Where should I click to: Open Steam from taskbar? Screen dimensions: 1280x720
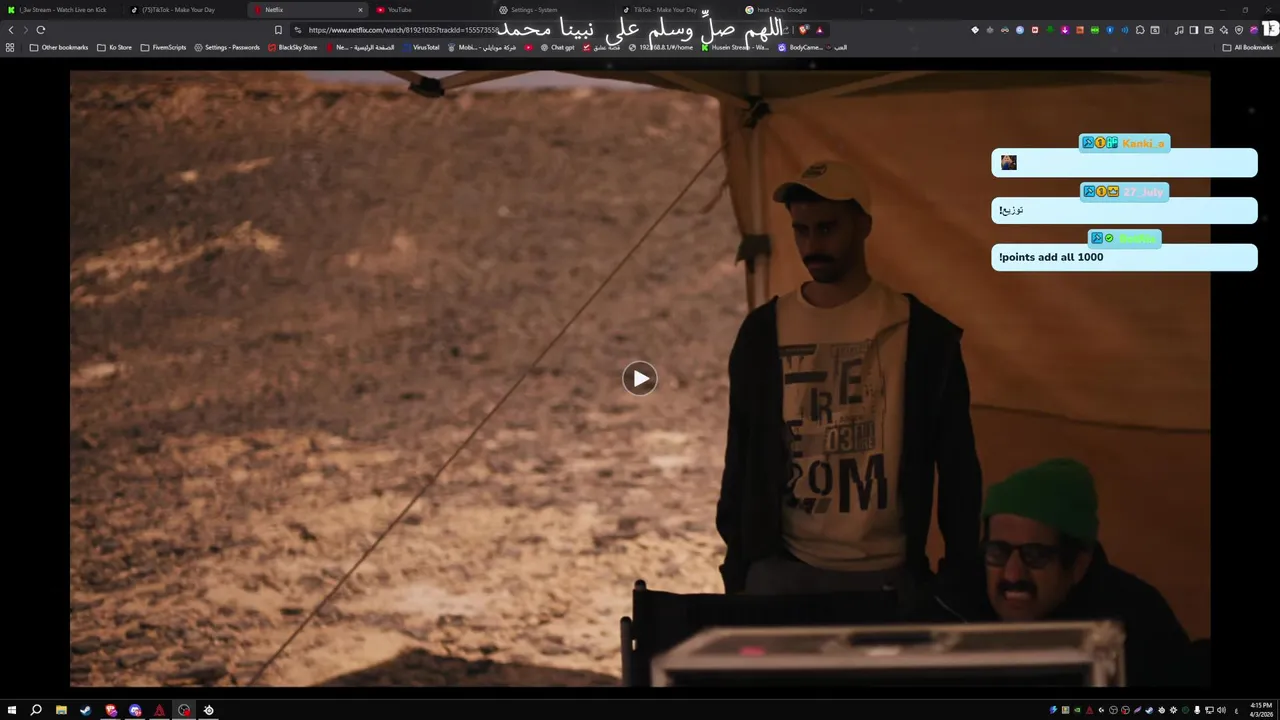coord(85,710)
